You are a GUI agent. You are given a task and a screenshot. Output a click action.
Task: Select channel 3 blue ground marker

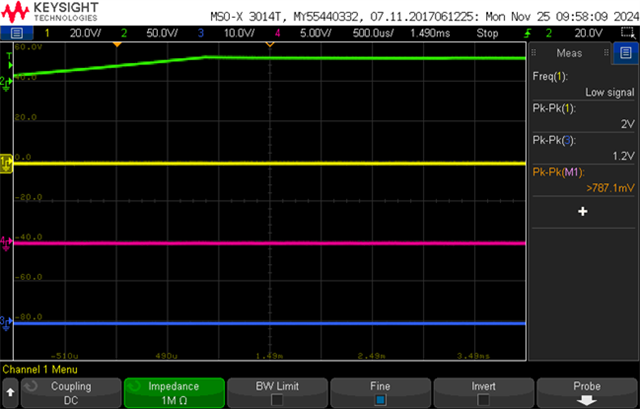click(x=6, y=323)
